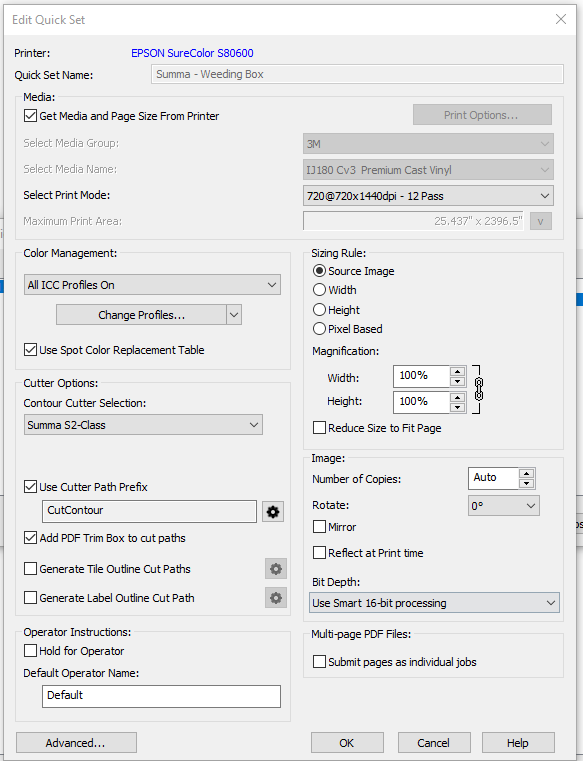Open Cutter Path Prefix gear settings
Image resolution: width=583 pixels, height=761 pixels.
(x=273, y=512)
